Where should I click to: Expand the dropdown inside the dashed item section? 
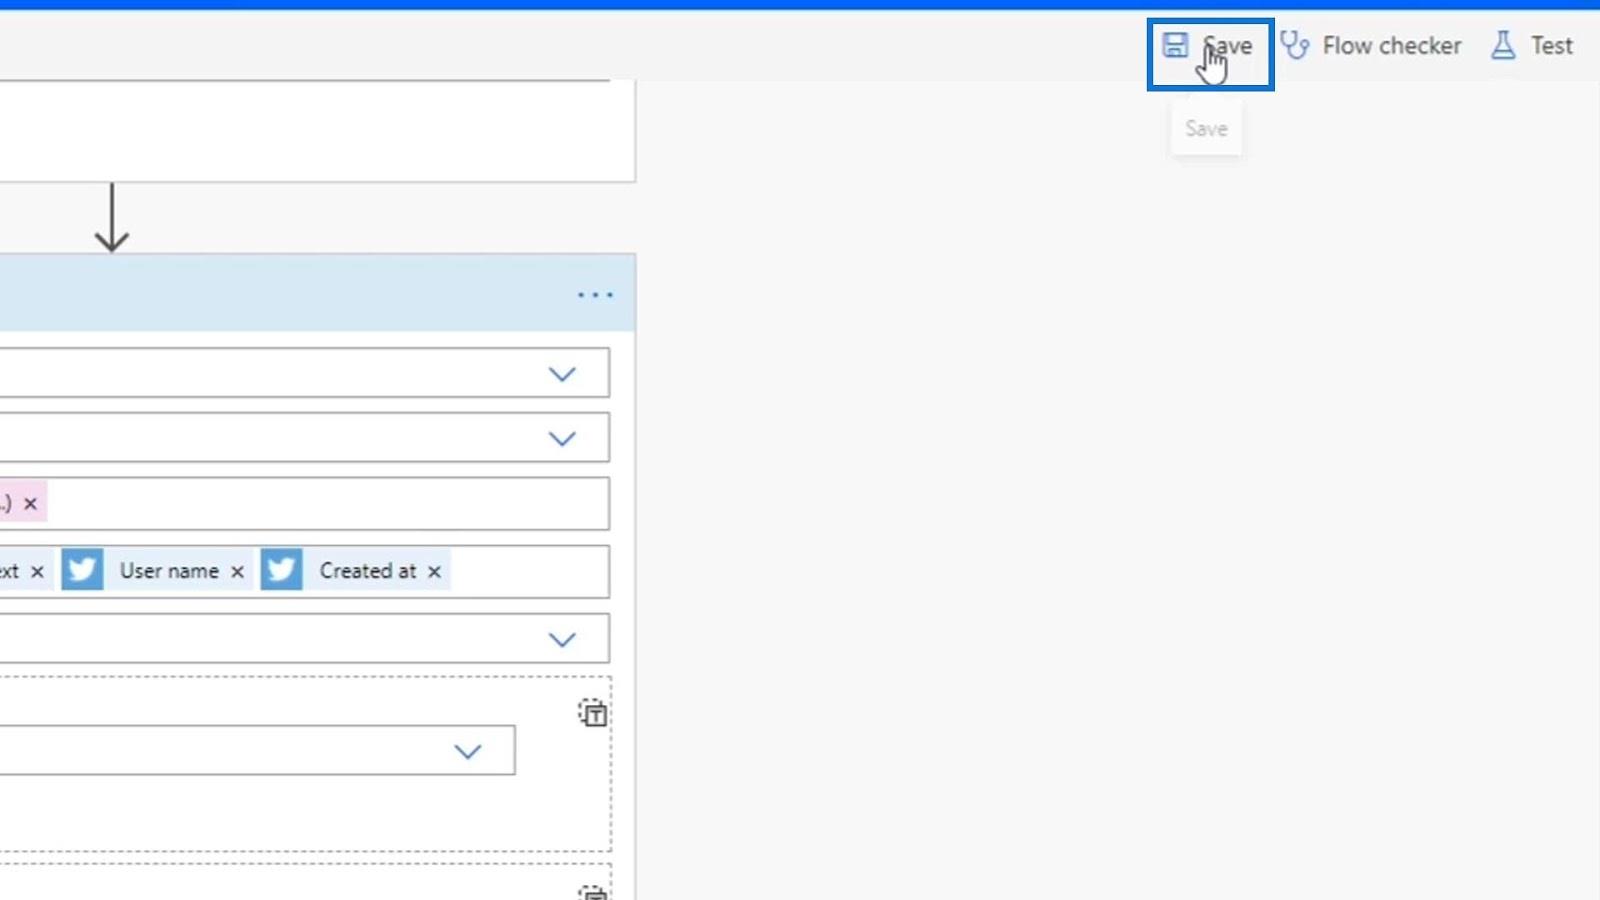click(468, 752)
